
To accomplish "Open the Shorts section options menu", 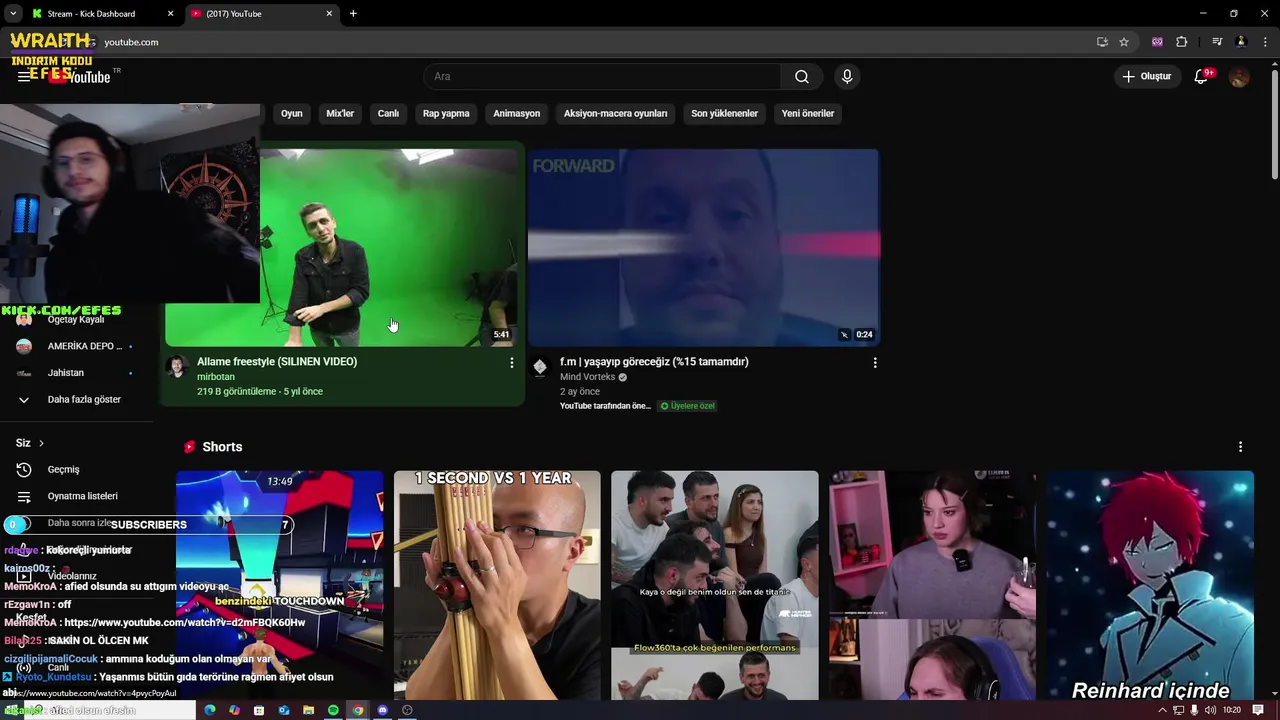I will click(x=1240, y=447).
